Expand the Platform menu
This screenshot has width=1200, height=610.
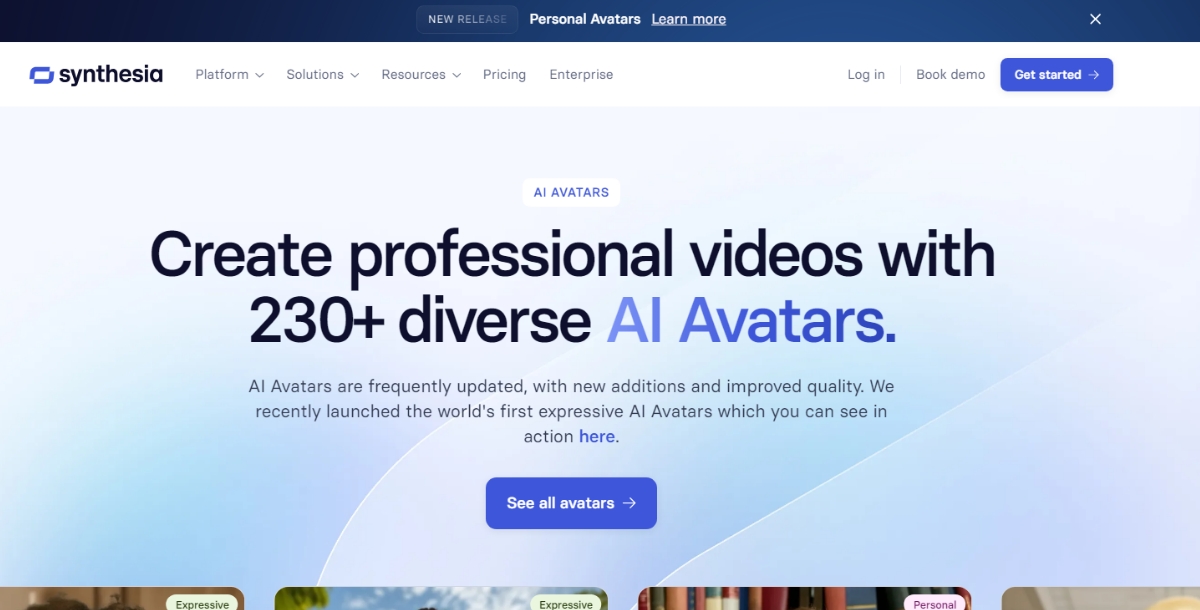coord(229,74)
